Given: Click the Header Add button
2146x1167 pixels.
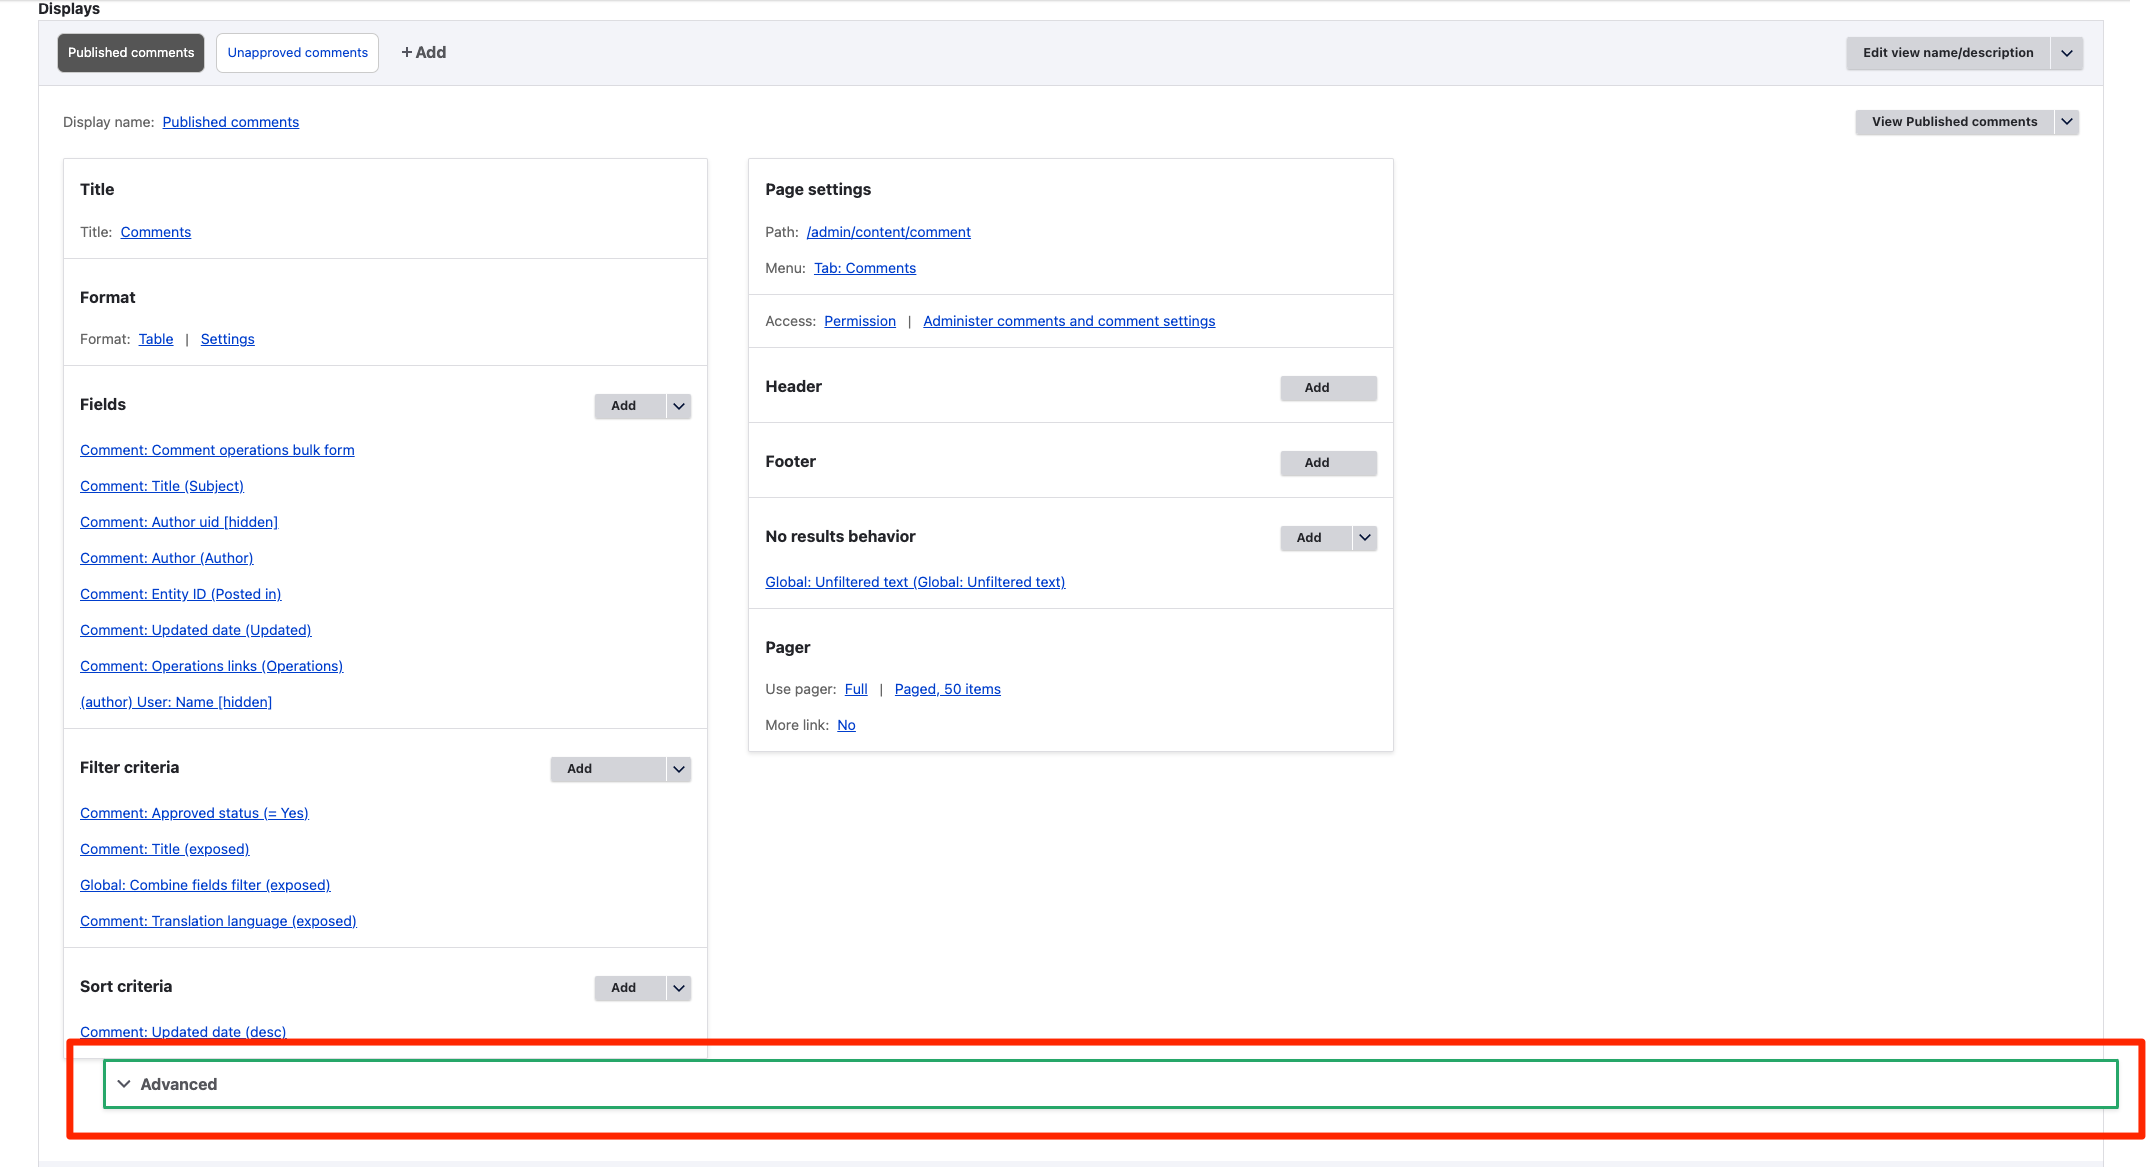Looking at the screenshot, I should (x=1316, y=388).
